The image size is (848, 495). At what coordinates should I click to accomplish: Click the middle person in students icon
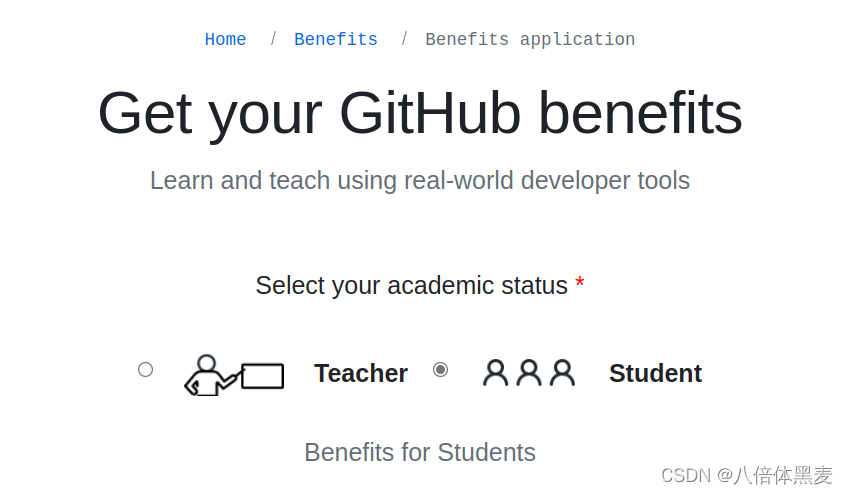tap(529, 373)
